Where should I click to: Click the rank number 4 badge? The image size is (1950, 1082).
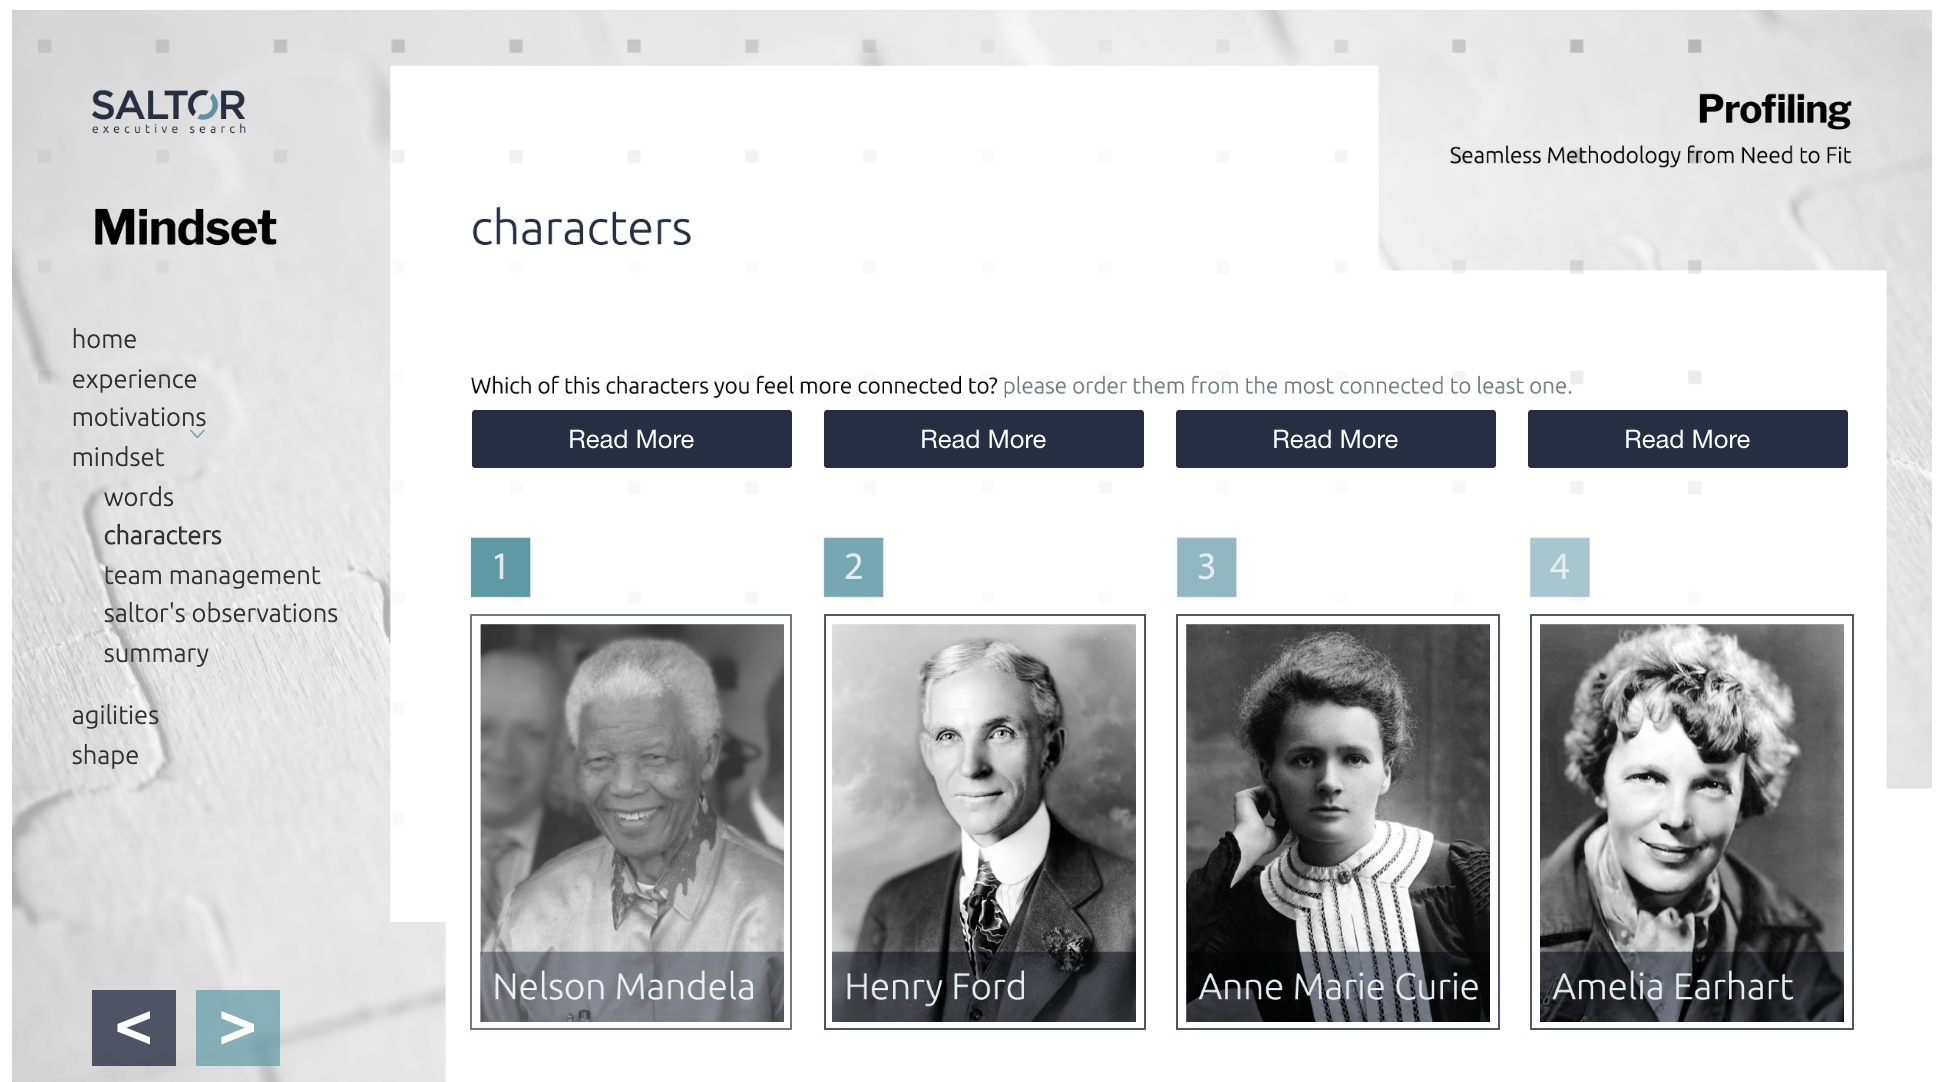(1559, 567)
